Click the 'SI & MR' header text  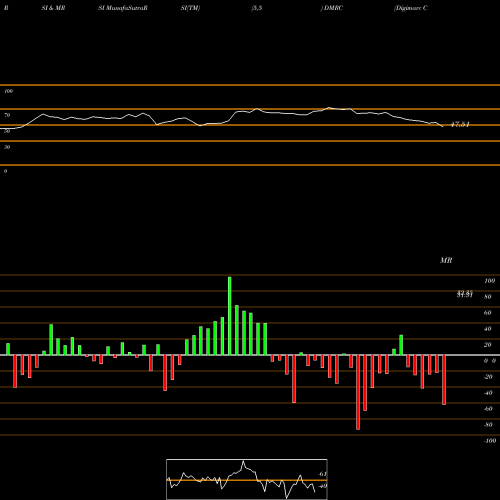pos(53,8)
